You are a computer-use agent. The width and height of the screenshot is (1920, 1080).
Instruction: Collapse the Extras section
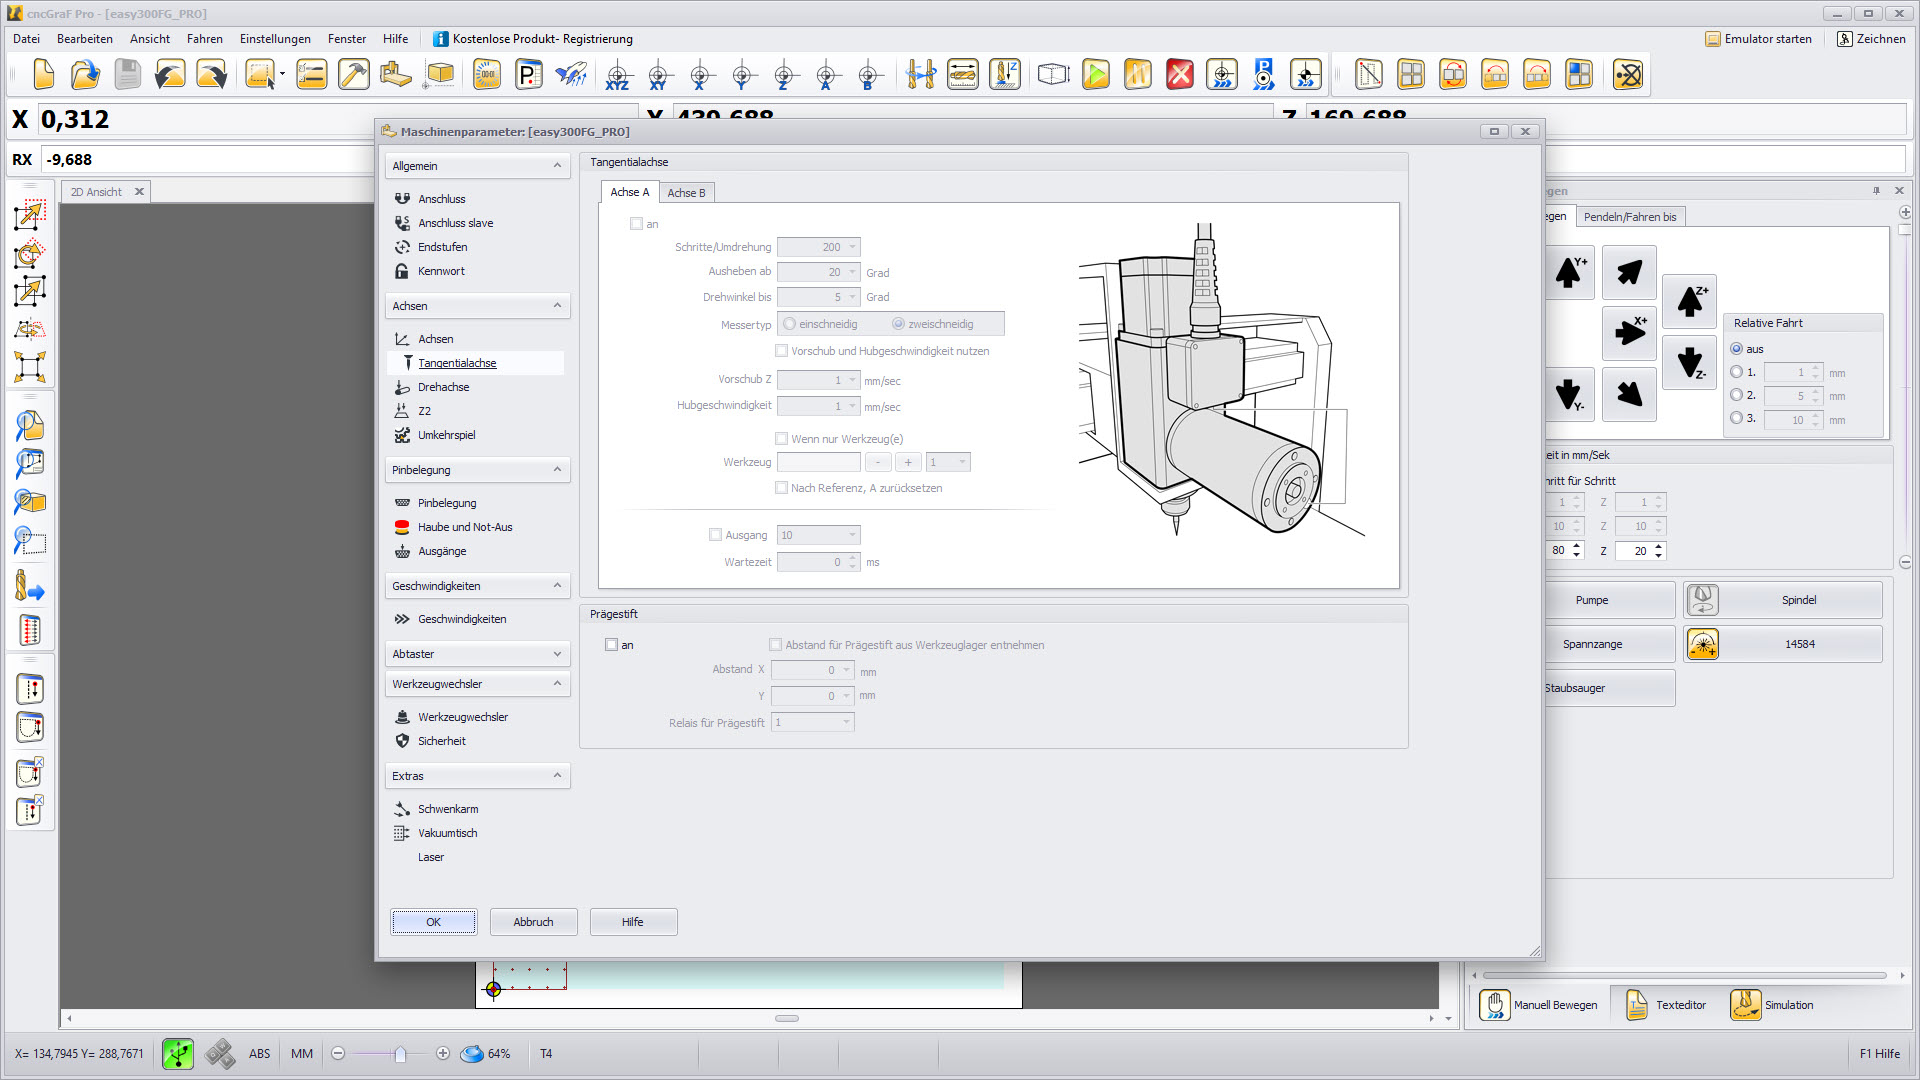point(557,776)
